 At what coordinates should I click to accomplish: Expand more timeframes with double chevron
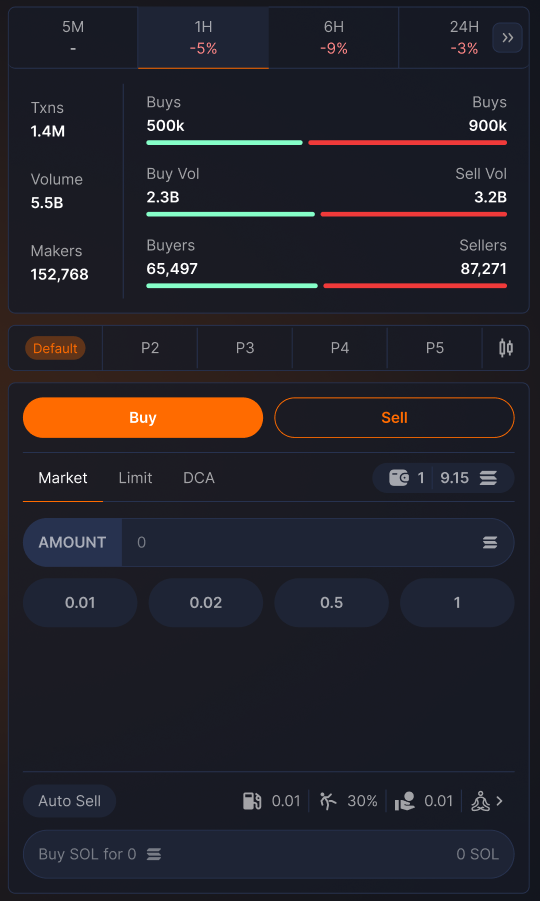coord(507,38)
